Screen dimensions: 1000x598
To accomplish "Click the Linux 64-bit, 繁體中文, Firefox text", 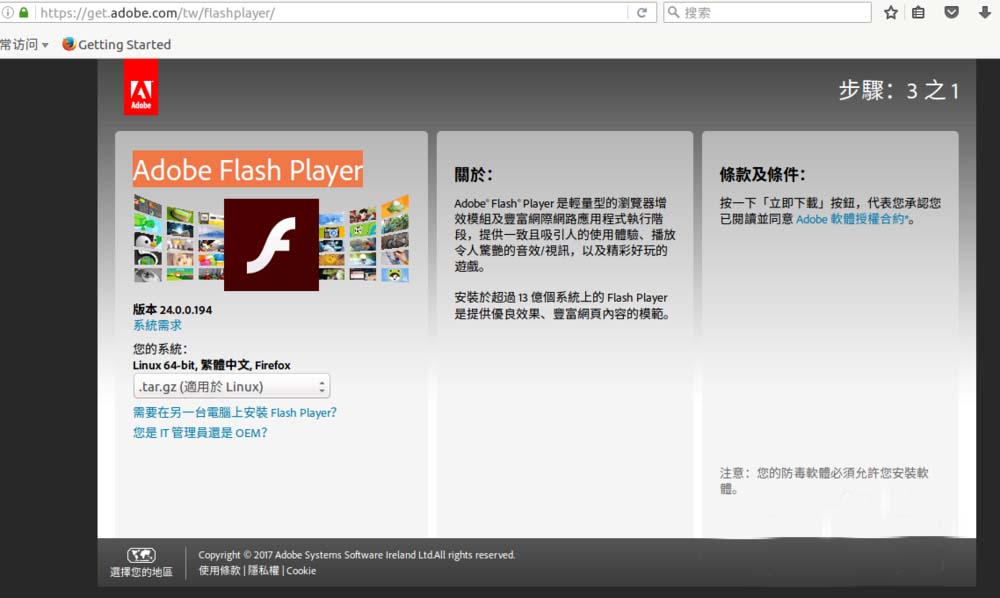I will click(212, 365).
